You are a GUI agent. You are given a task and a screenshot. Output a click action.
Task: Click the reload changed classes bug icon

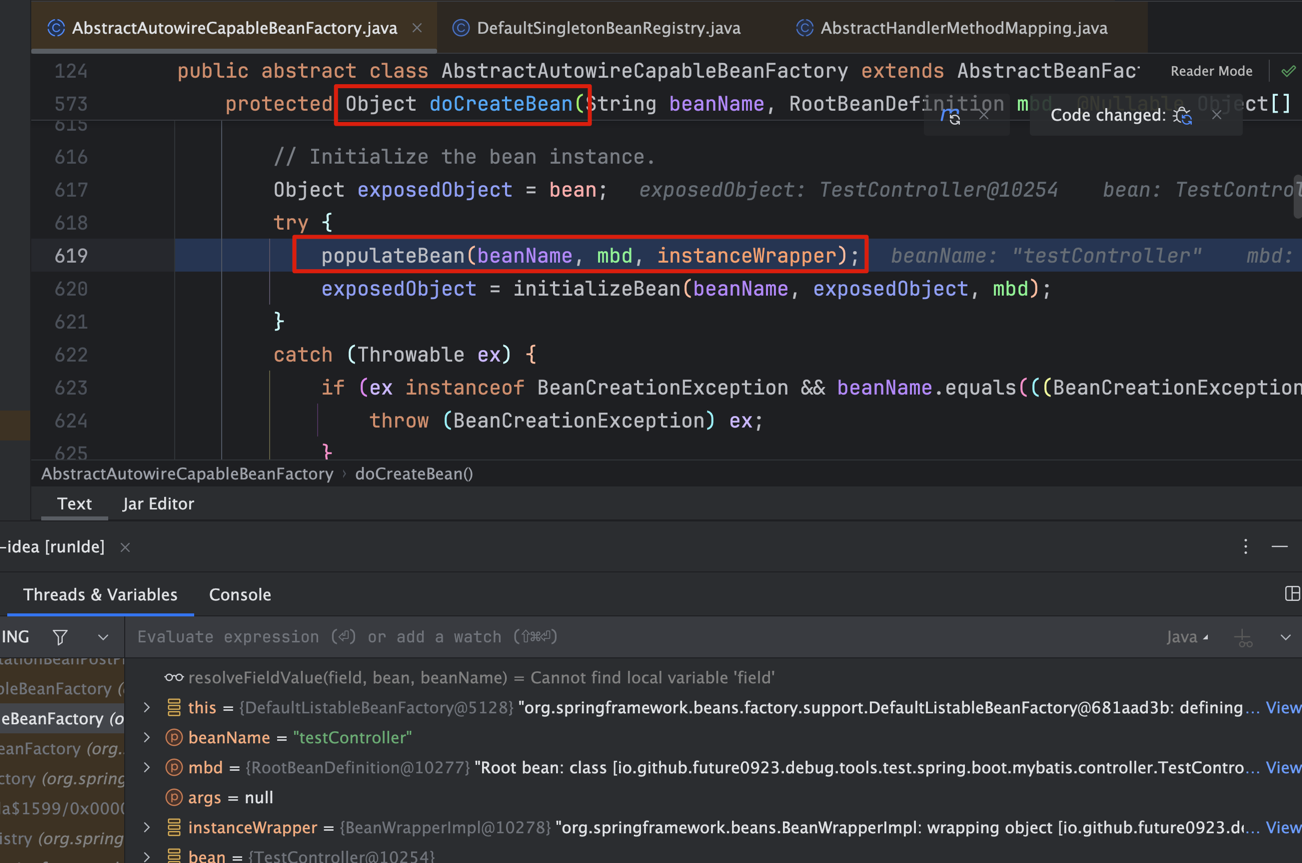coord(1183,116)
